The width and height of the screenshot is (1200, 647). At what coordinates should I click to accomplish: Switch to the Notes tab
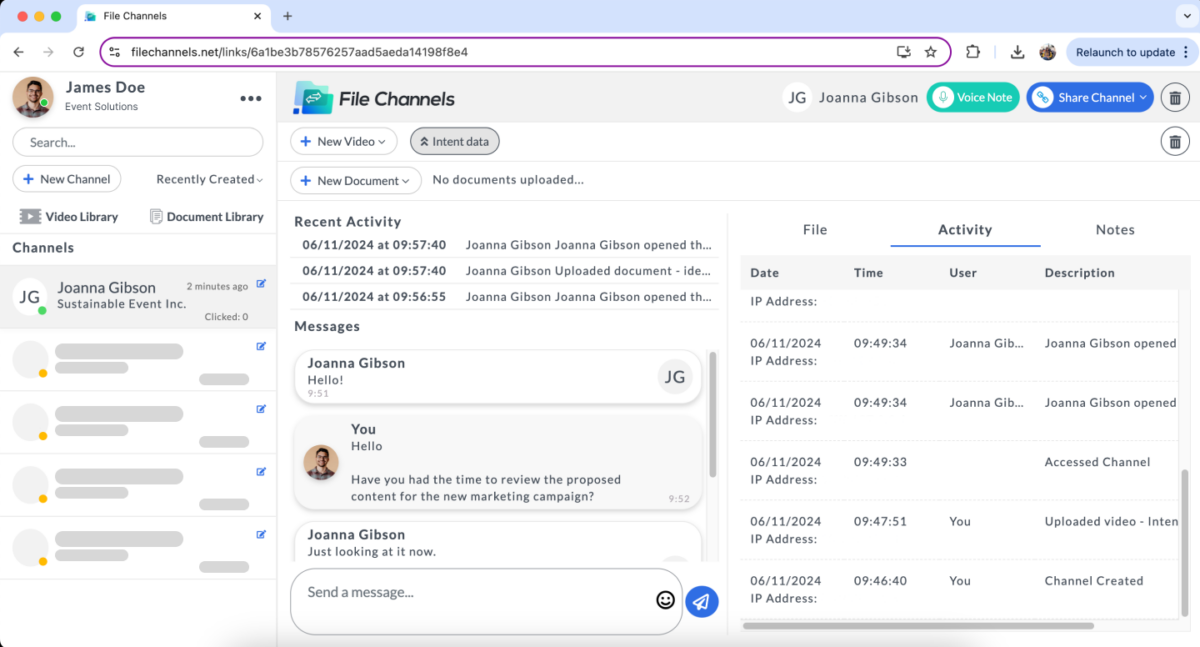pos(1115,229)
